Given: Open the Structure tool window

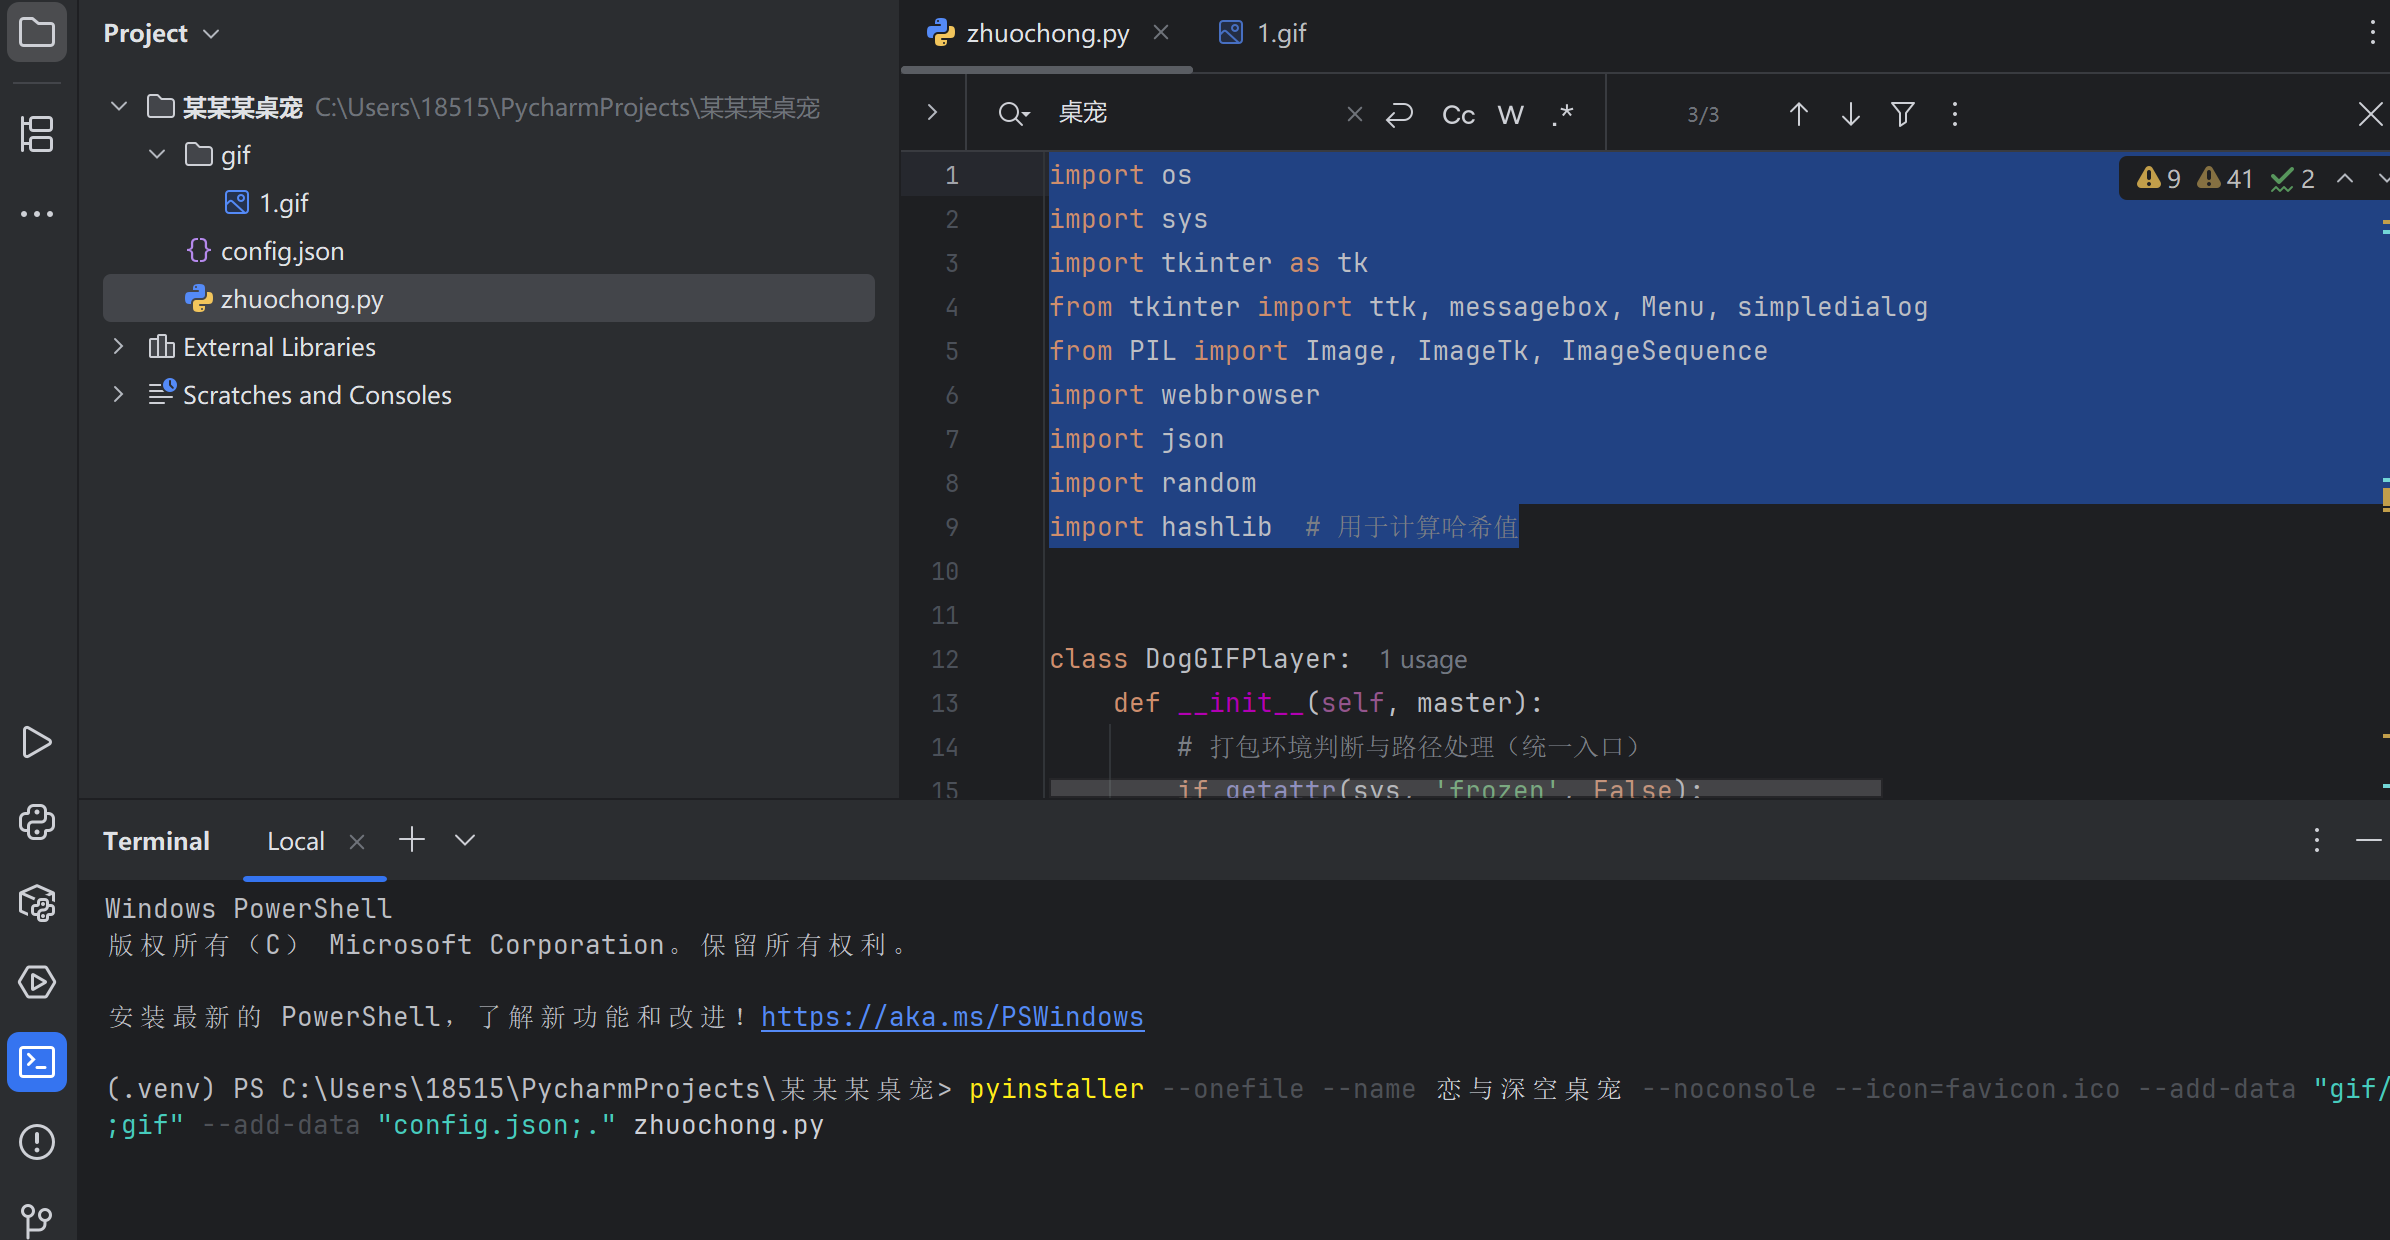Looking at the screenshot, I should click(x=37, y=133).
